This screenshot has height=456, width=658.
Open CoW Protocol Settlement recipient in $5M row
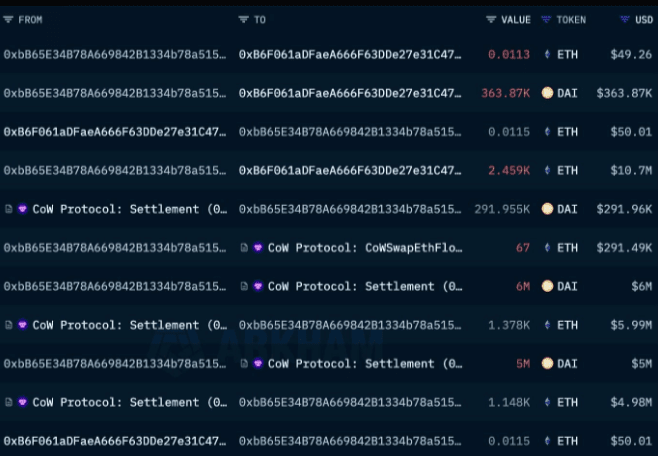point(365,363)
